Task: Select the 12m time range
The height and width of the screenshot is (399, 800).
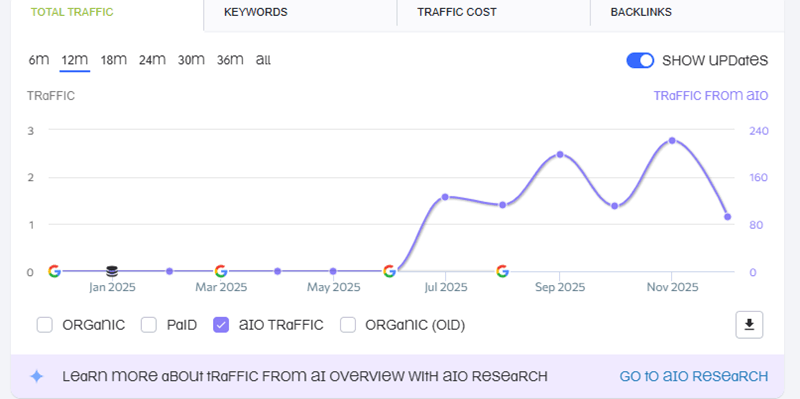Action: (75, 60)
